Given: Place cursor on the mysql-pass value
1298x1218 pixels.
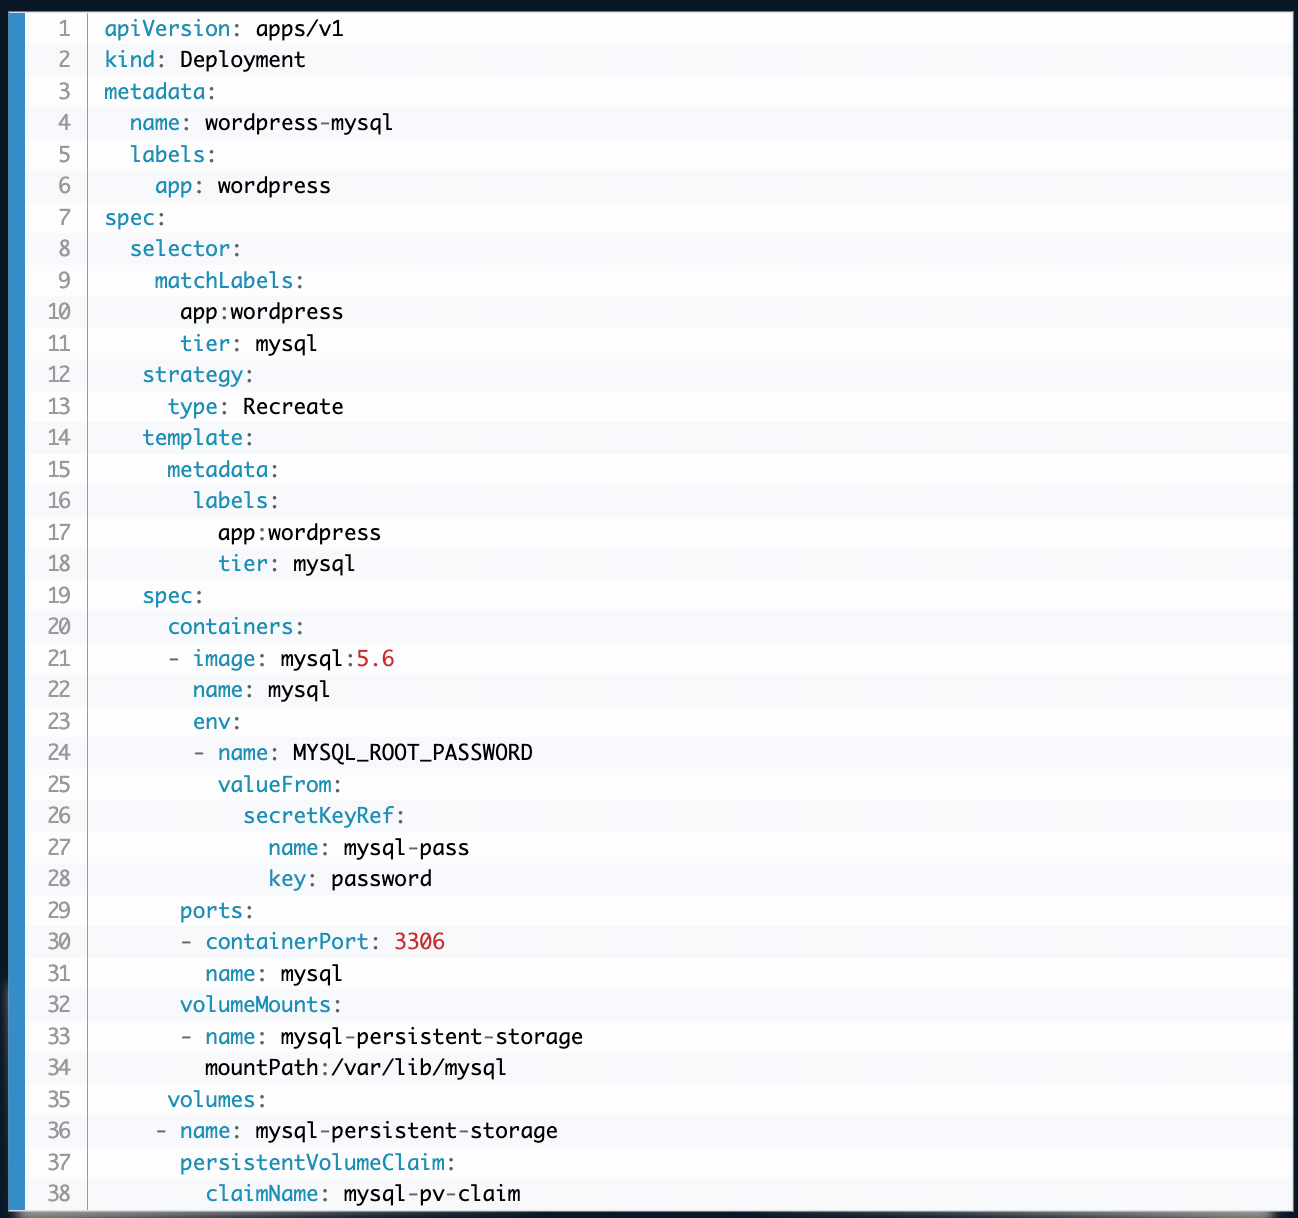Looking at the screenshot, I should pyautogui.click(x=406, y=848).
